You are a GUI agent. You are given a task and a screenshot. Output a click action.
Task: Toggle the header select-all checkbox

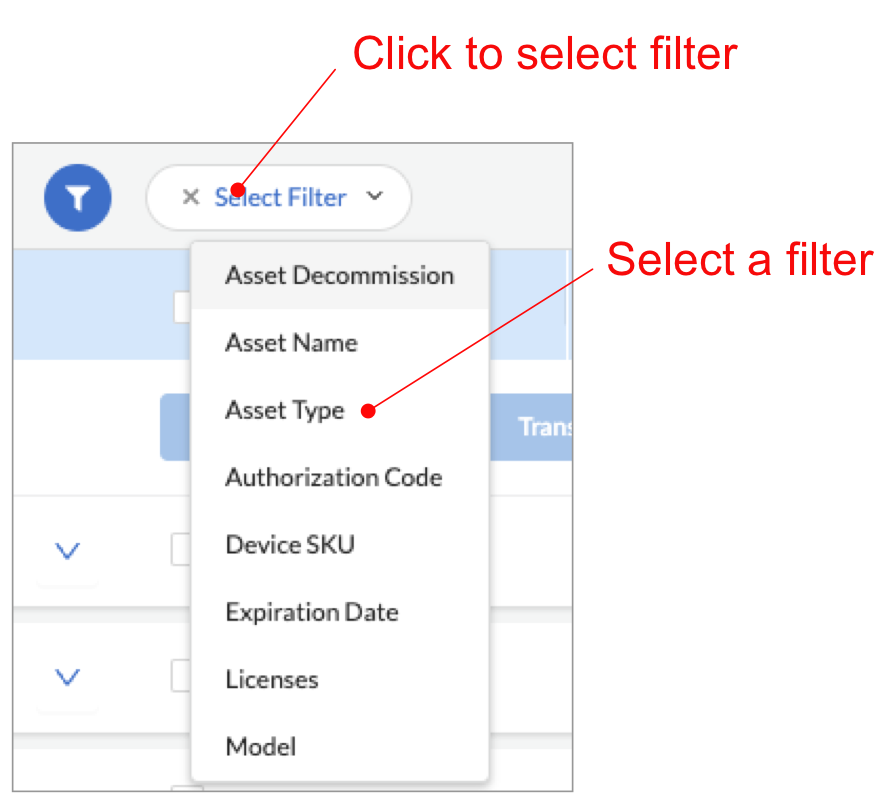182,308
